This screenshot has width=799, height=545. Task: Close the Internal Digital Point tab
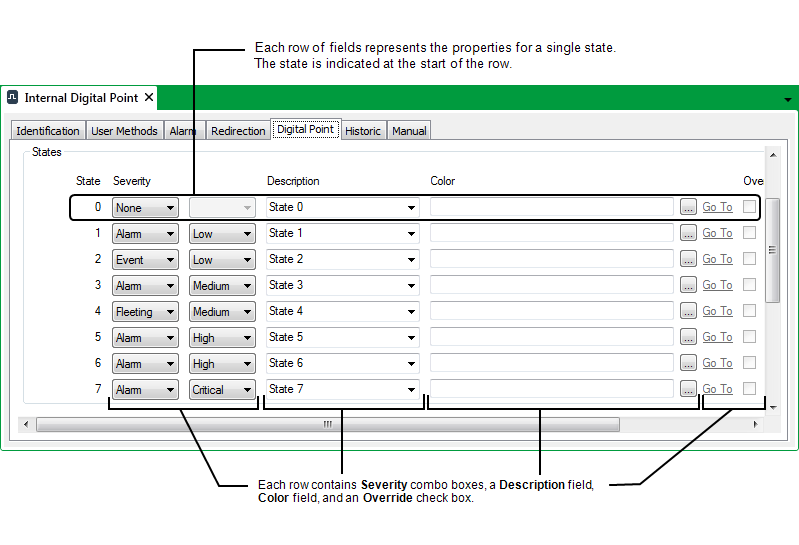149,98
